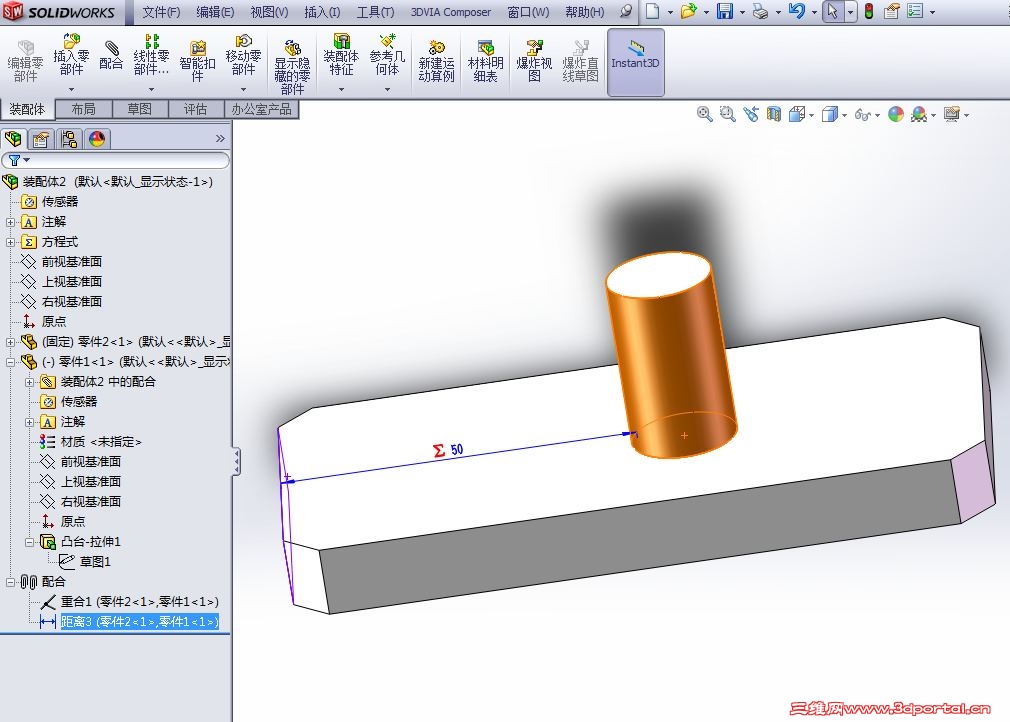Click the Print icon

pos(760,11)
